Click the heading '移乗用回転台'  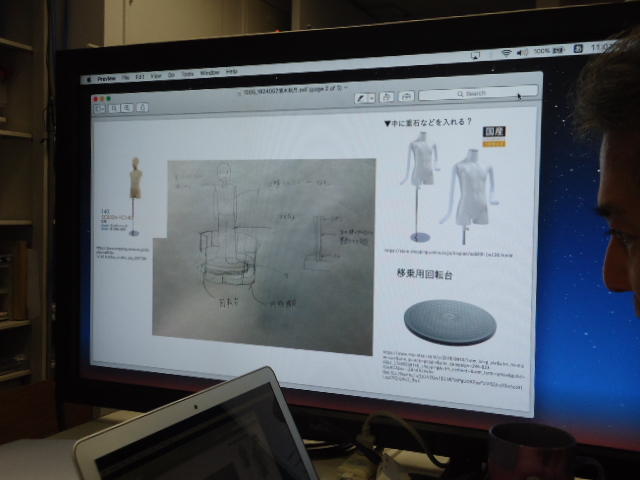(x=425, y=274)
